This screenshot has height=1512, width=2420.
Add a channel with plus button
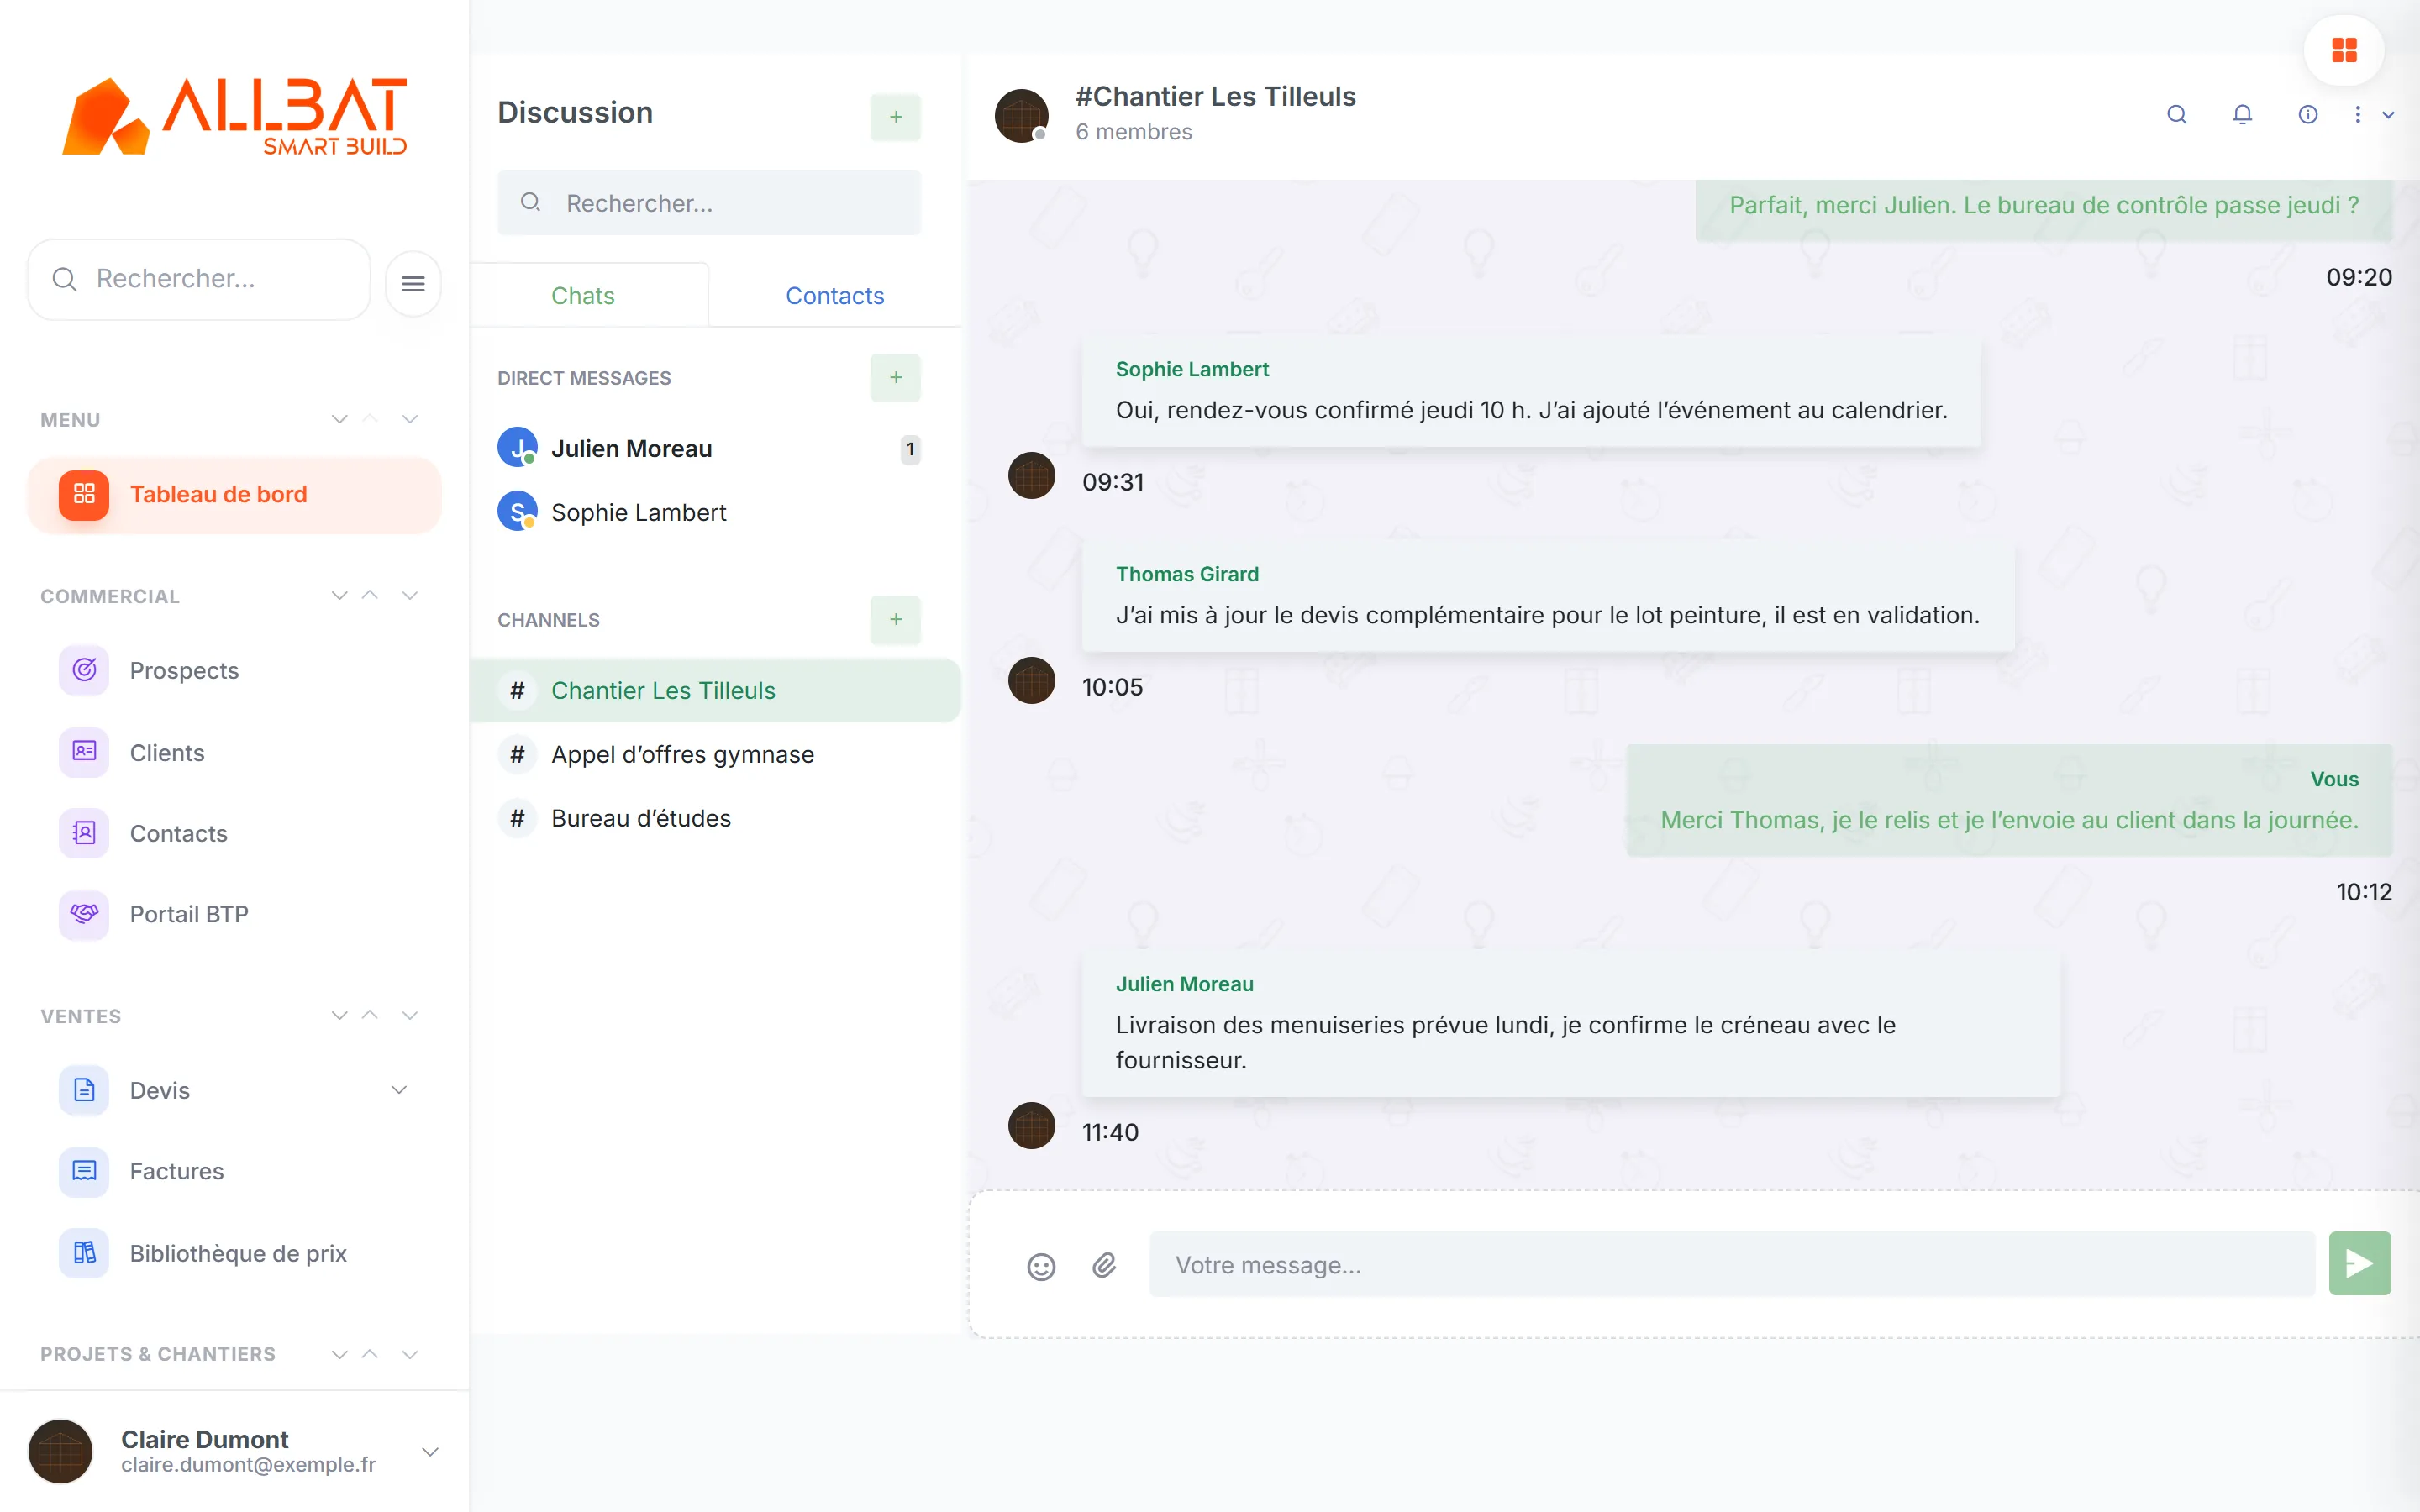click(x=895, y=619)
